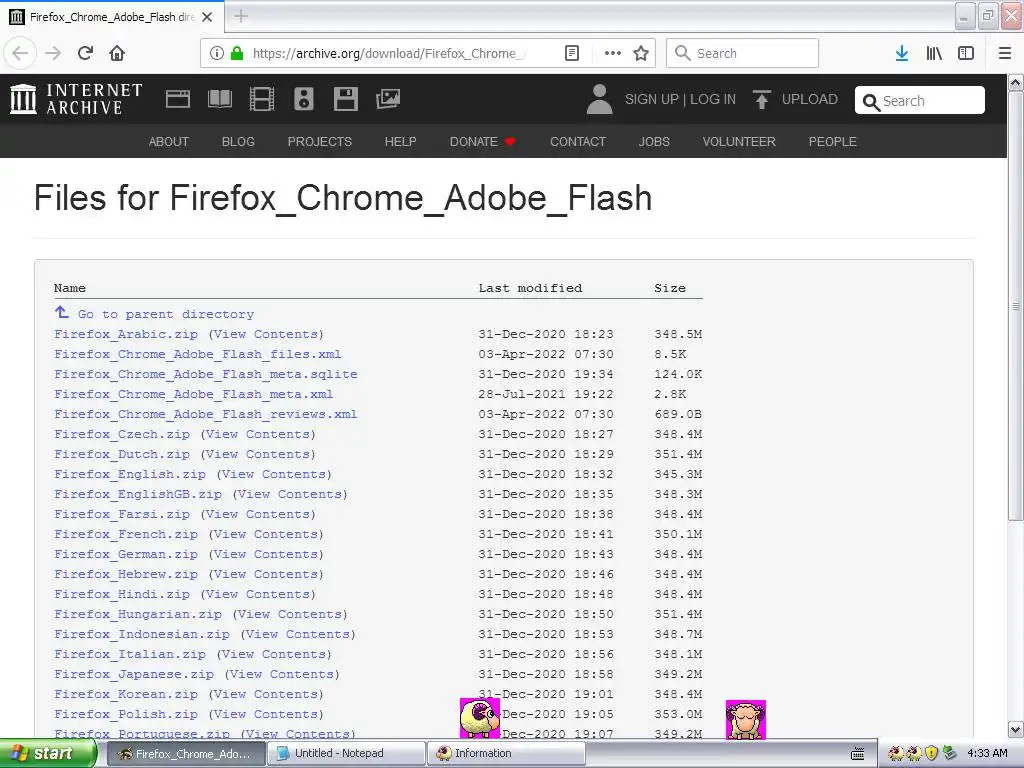Click the page scrollbar up arrow
This screenshot has width=1024, height=768.
[1016, 83]
